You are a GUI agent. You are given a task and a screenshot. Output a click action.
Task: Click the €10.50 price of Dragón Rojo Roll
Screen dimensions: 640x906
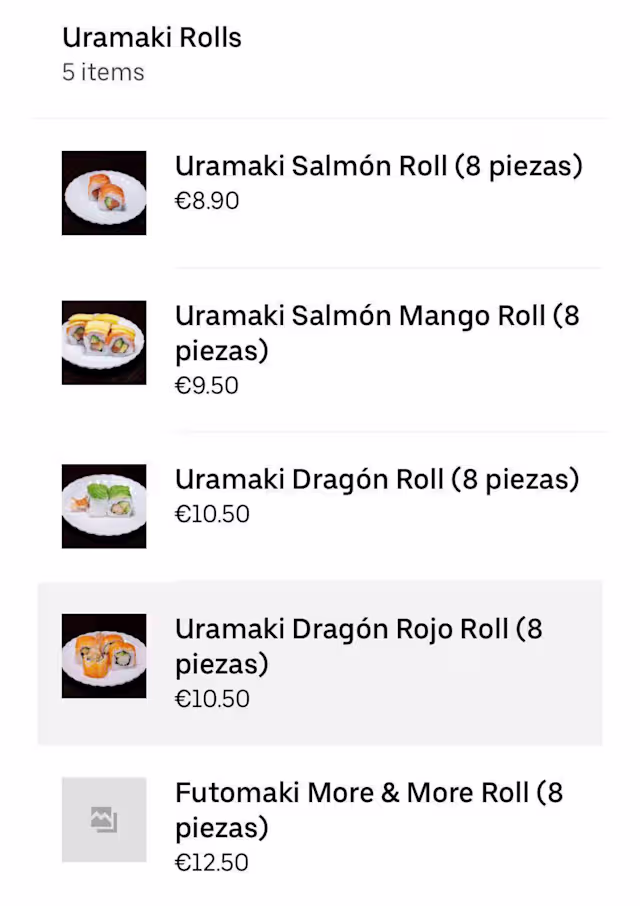(x=213, y=699)
